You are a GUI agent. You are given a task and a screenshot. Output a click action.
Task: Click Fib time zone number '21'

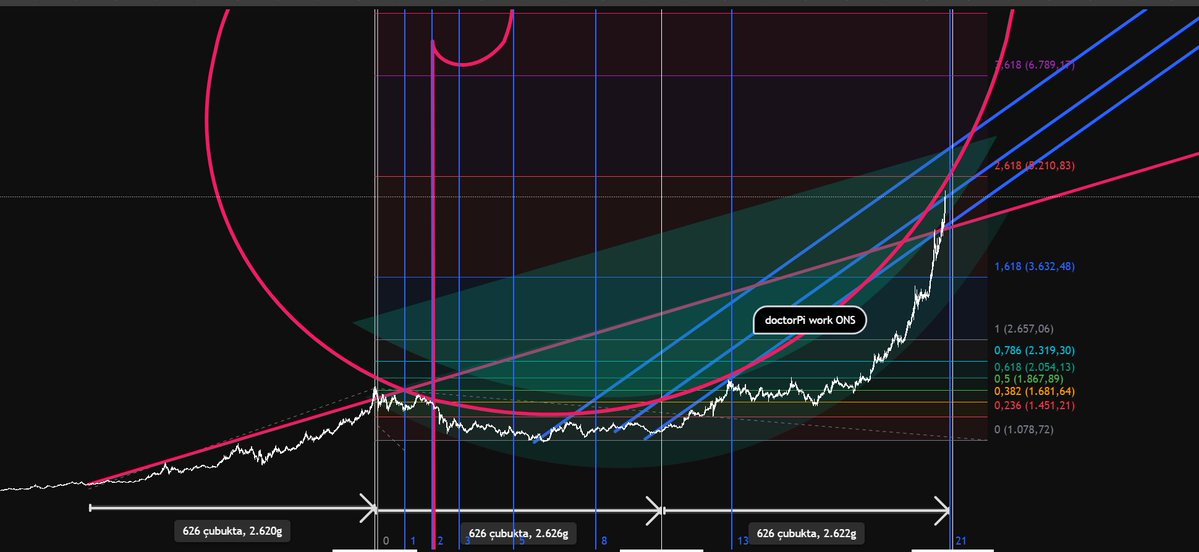(x=961, y=541)
